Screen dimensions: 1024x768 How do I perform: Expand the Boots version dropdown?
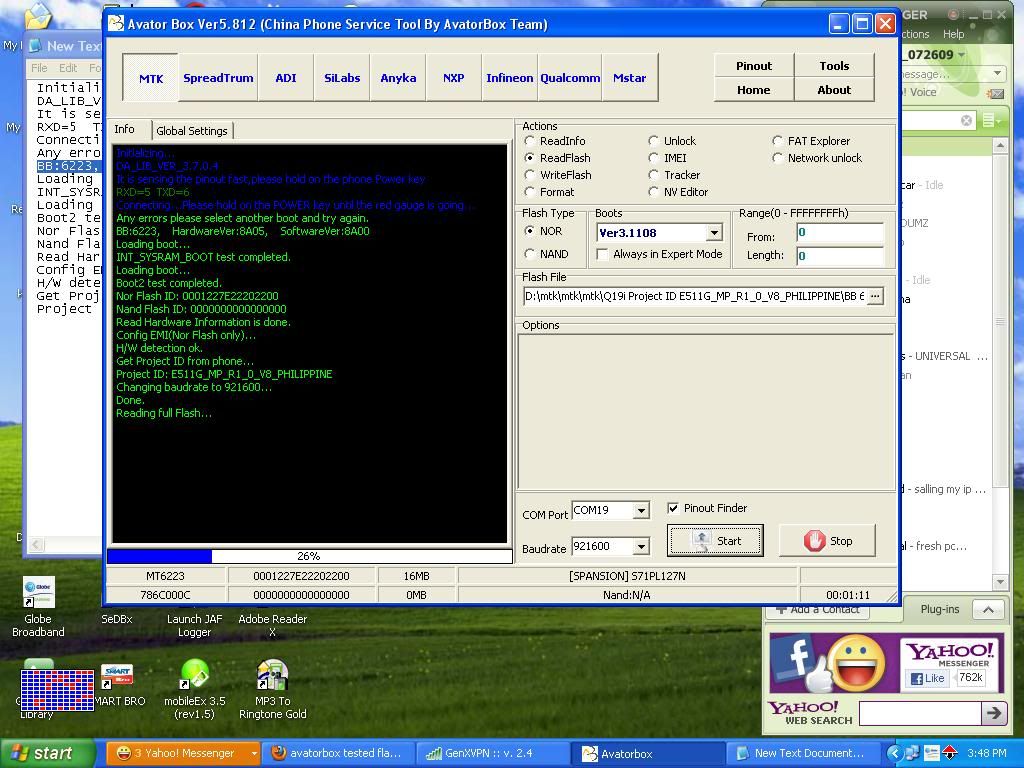714,233
